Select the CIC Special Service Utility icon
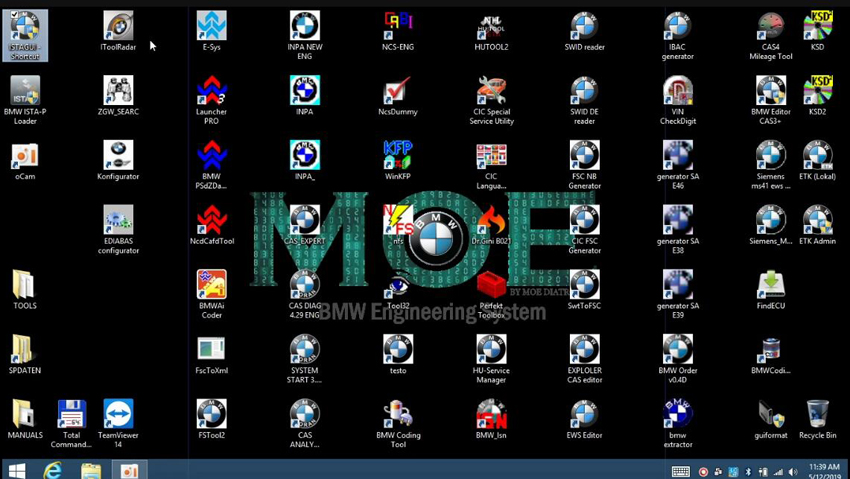 click(x=491, y=100)
